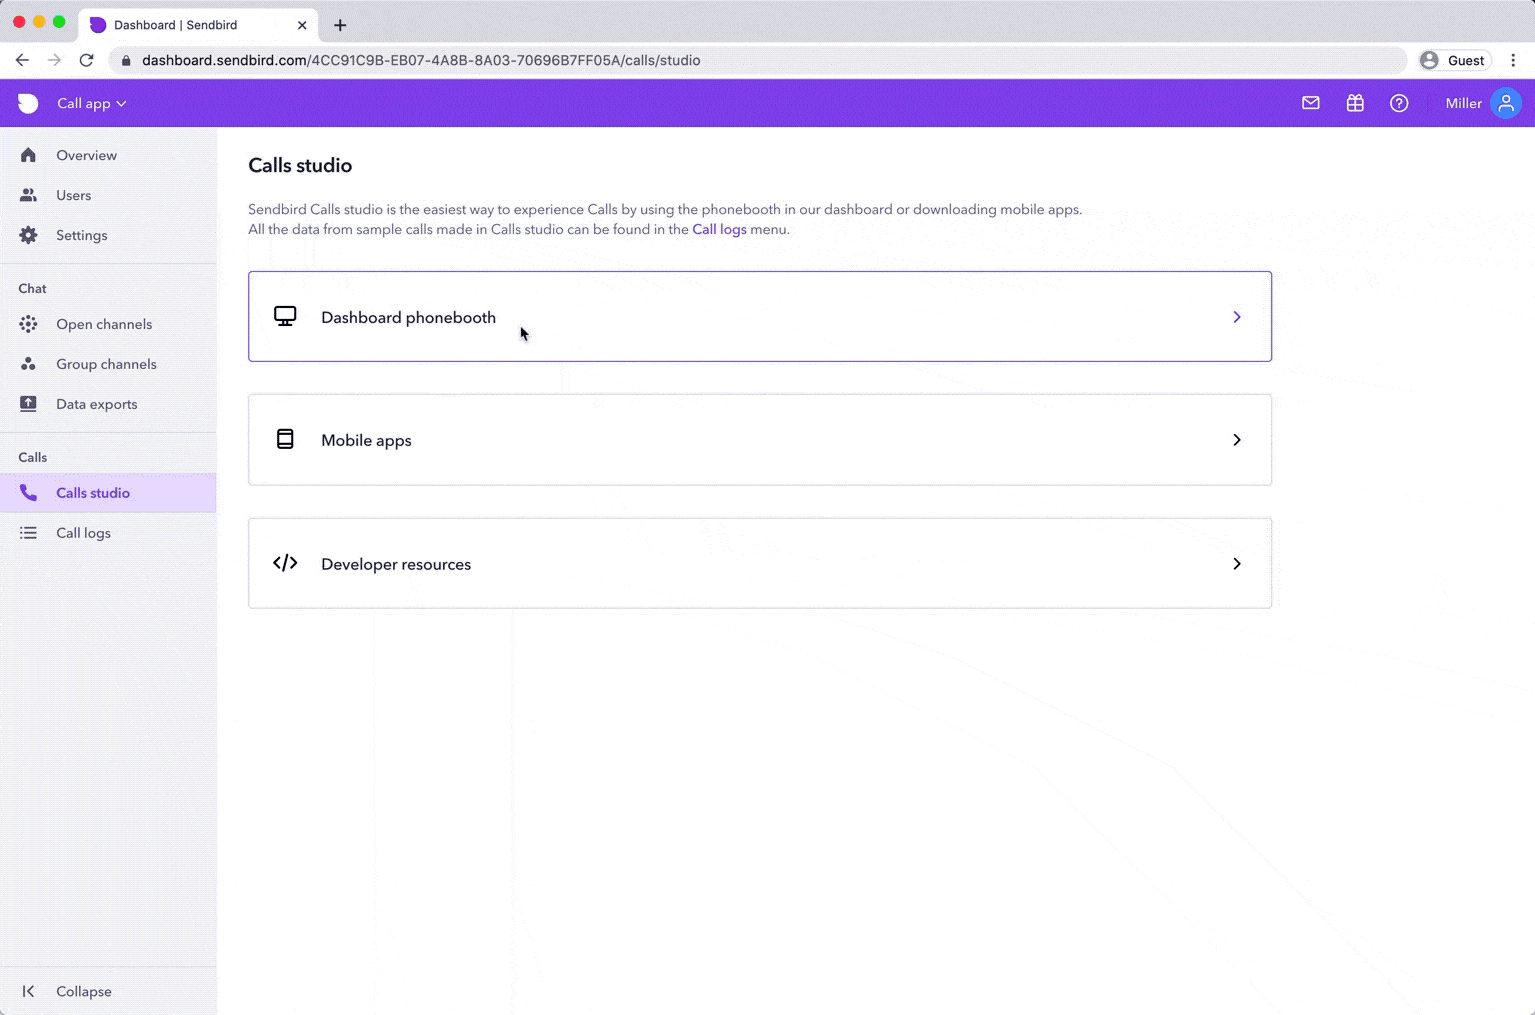The width and height of the screenshot is (1535, 1015).
Task: Reload the page in the browser
Action: point(87,60)
